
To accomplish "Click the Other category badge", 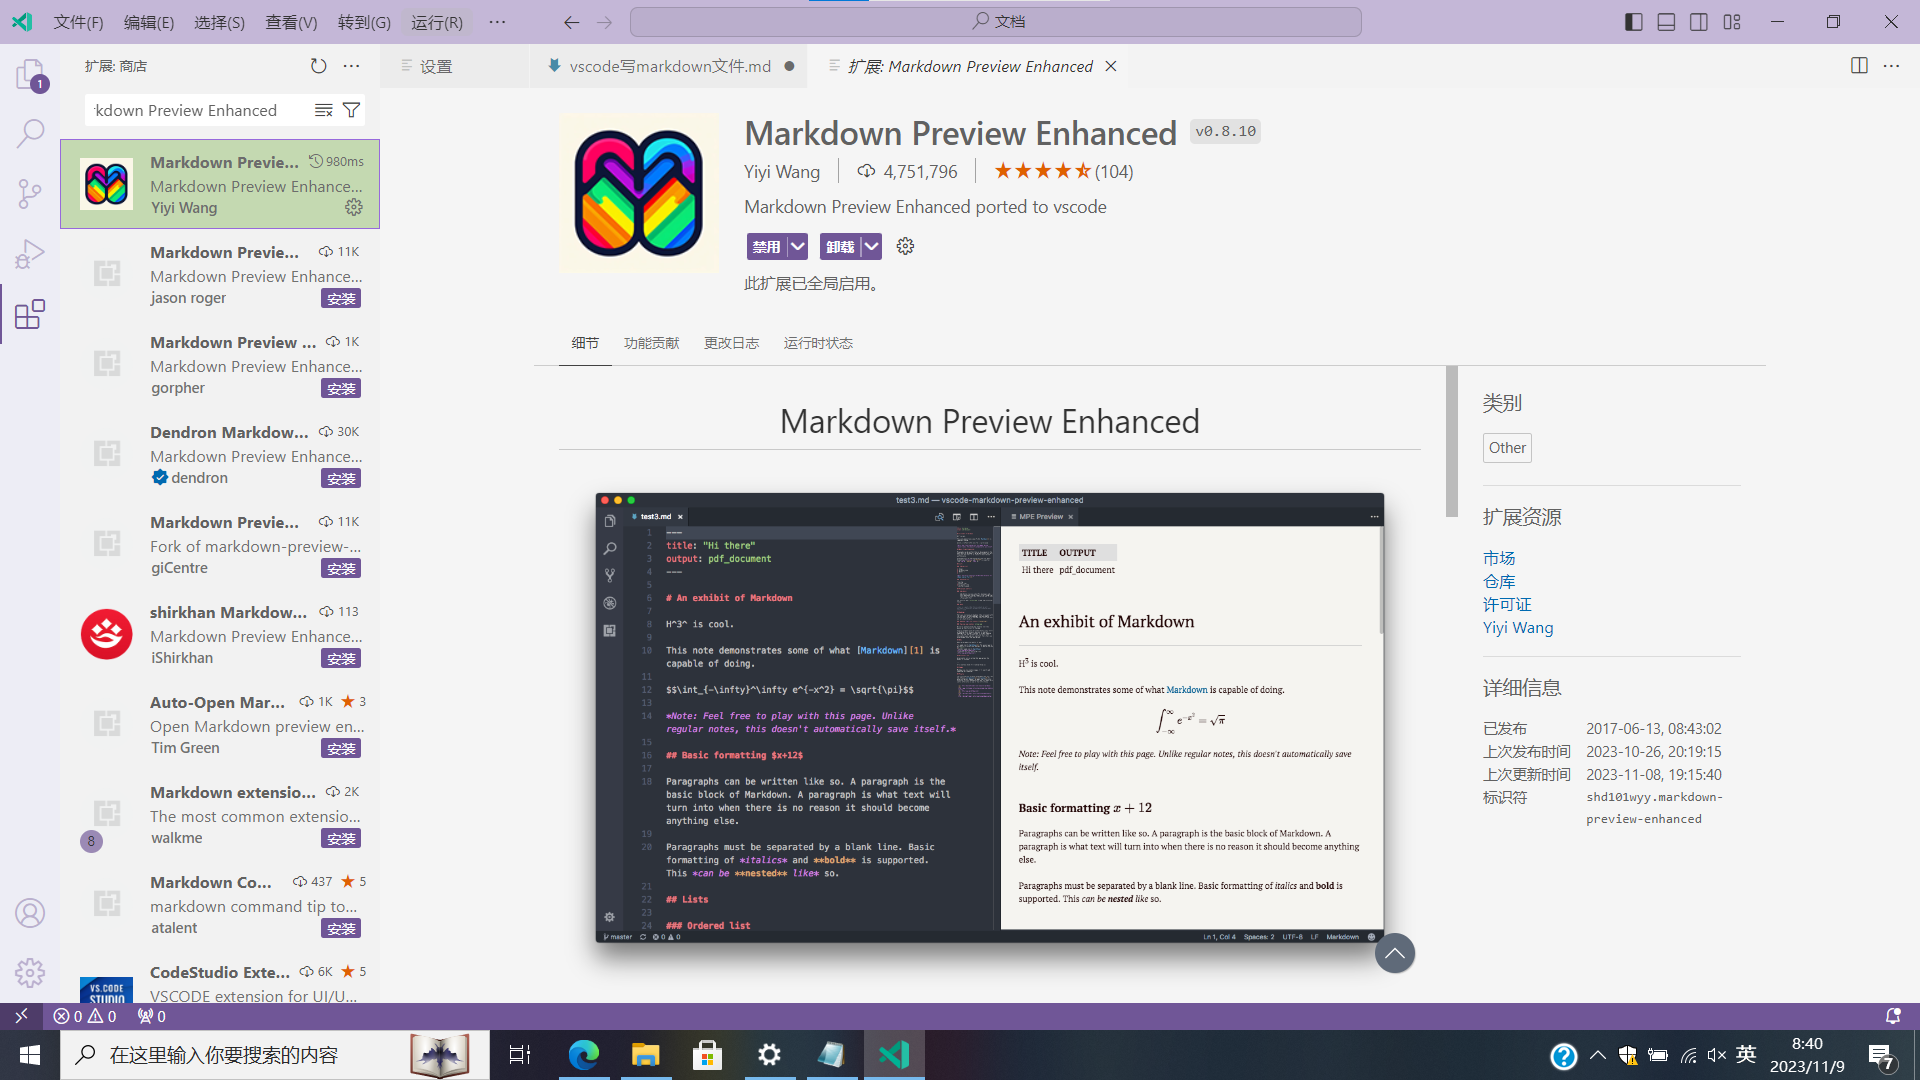I will tap(1507, 447).
